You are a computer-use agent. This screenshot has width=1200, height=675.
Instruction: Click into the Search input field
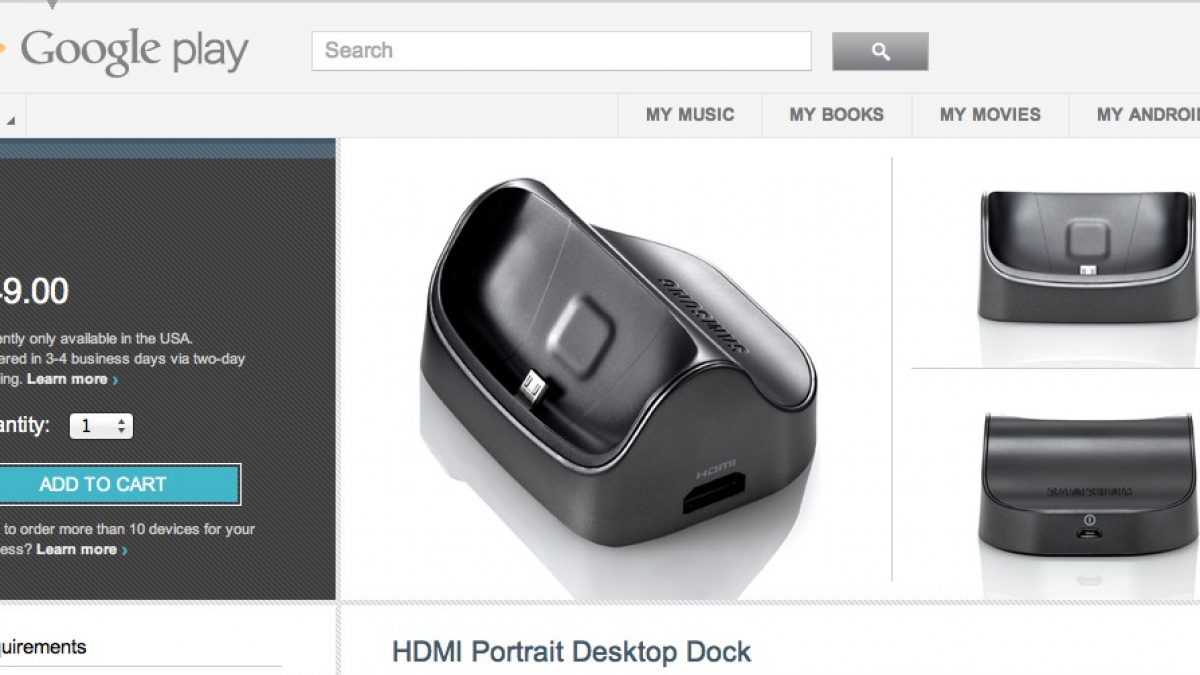(561, 51)
